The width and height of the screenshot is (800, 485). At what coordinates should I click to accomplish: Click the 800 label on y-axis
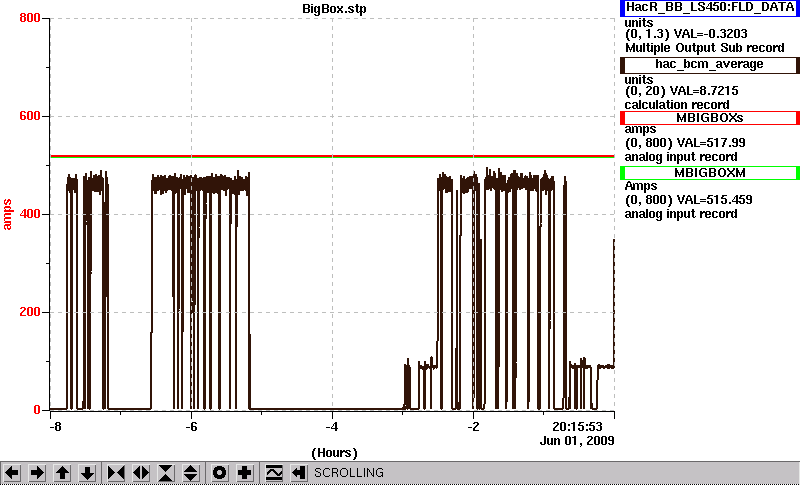point(30,18)
